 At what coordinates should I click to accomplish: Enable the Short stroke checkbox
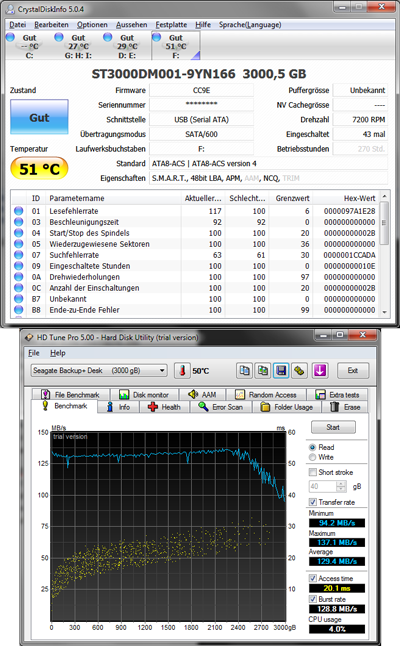pos(313,472)
